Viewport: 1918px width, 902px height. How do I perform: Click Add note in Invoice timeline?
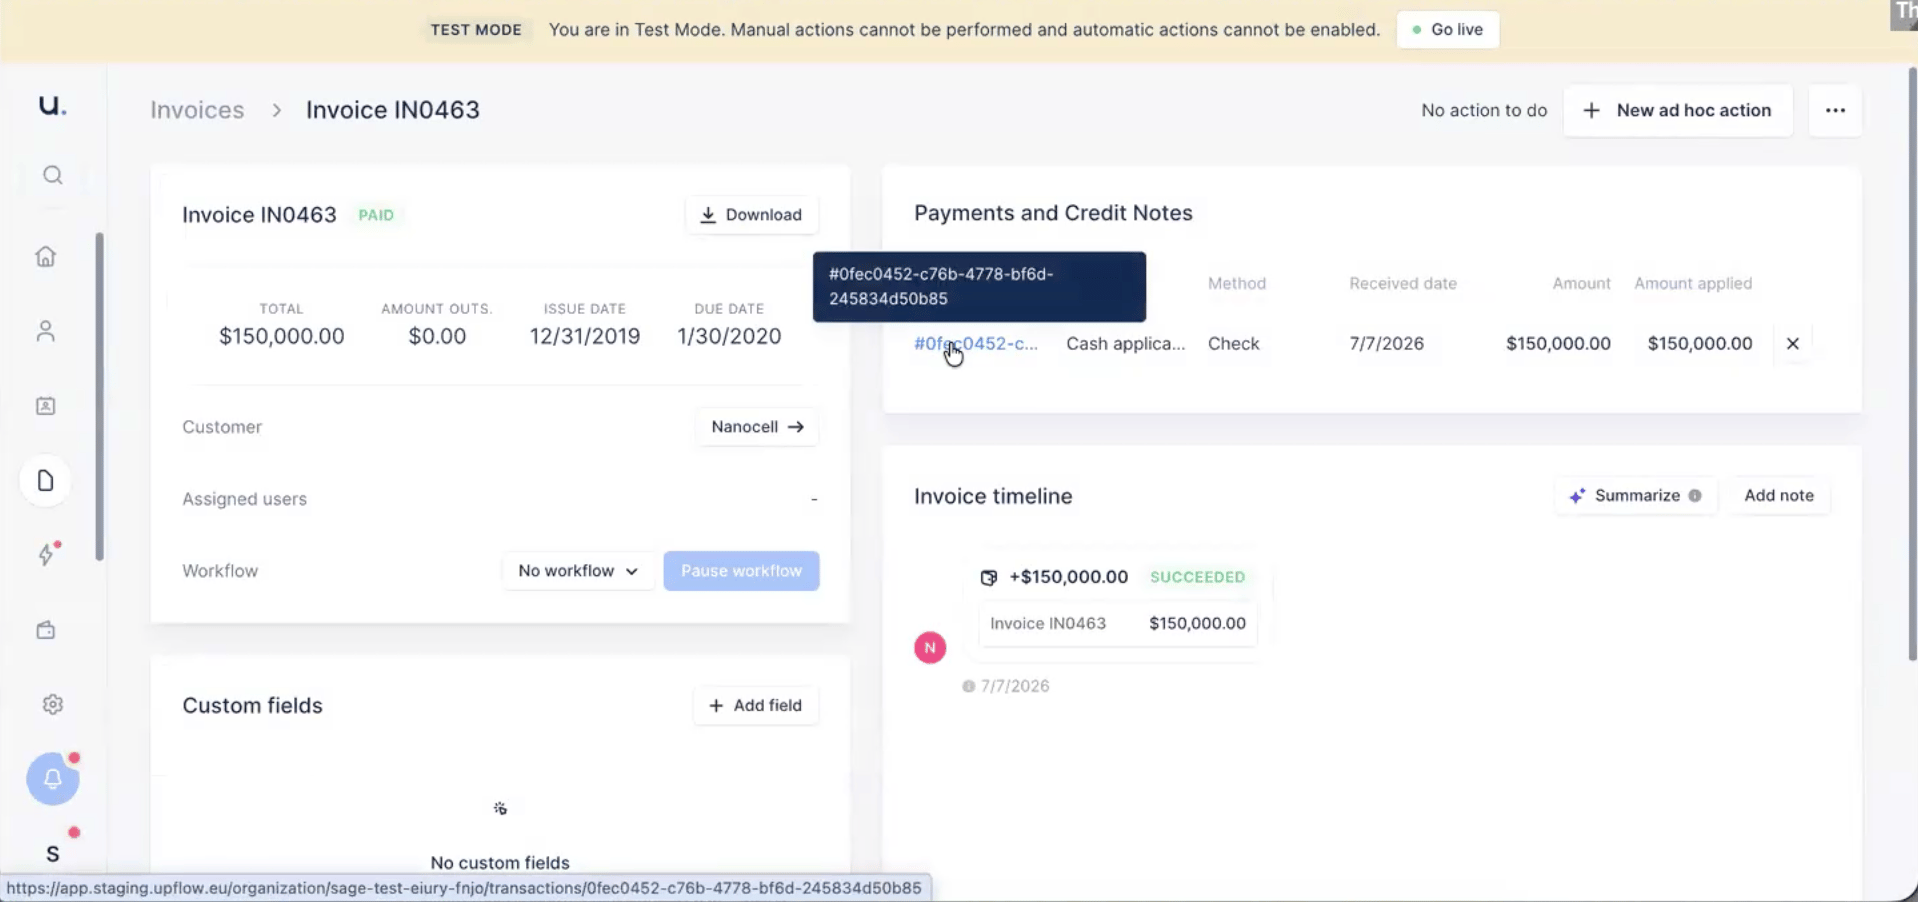1779,495
